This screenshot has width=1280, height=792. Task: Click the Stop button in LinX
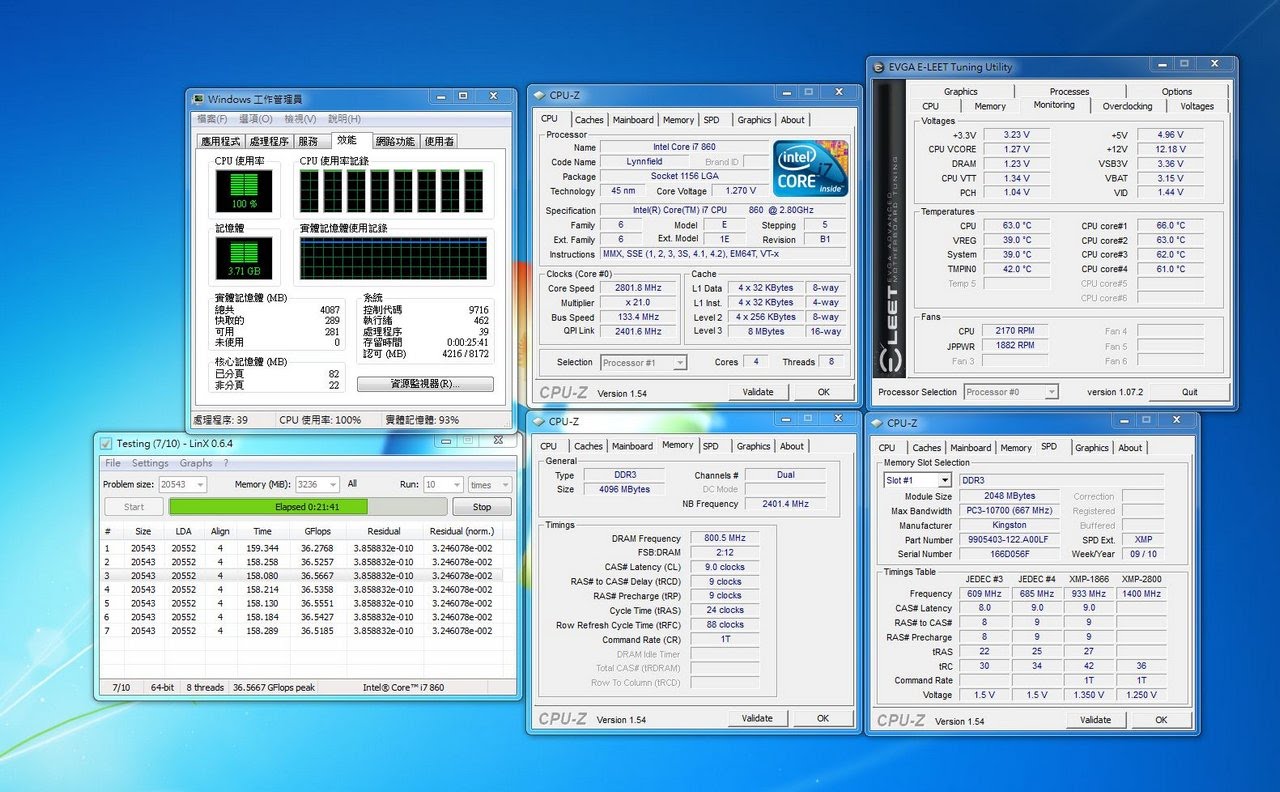tap(482, 507)
